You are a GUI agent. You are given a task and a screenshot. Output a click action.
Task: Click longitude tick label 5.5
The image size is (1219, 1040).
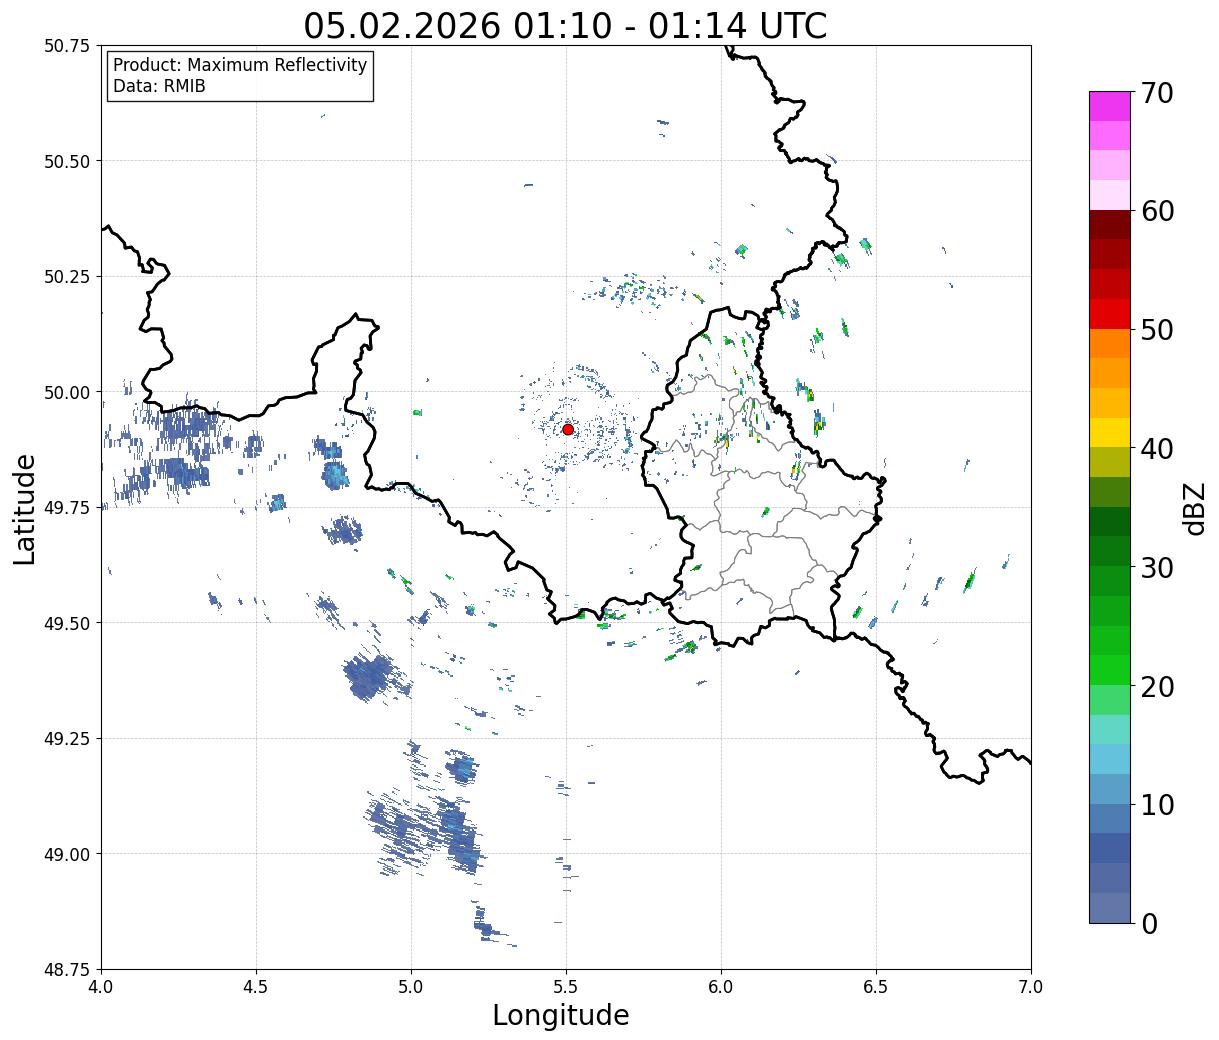point(566,987)
